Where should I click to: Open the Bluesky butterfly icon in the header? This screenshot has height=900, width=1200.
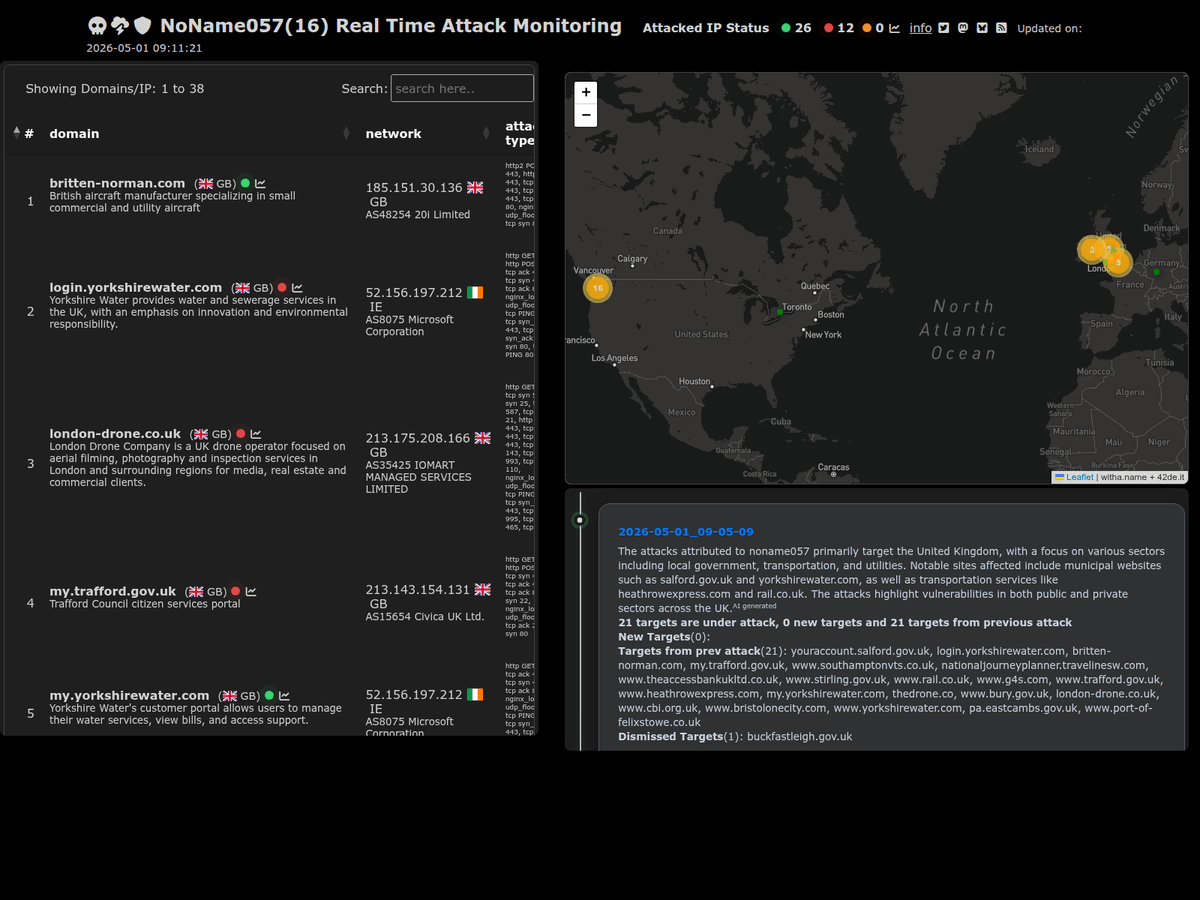[982, 28]
